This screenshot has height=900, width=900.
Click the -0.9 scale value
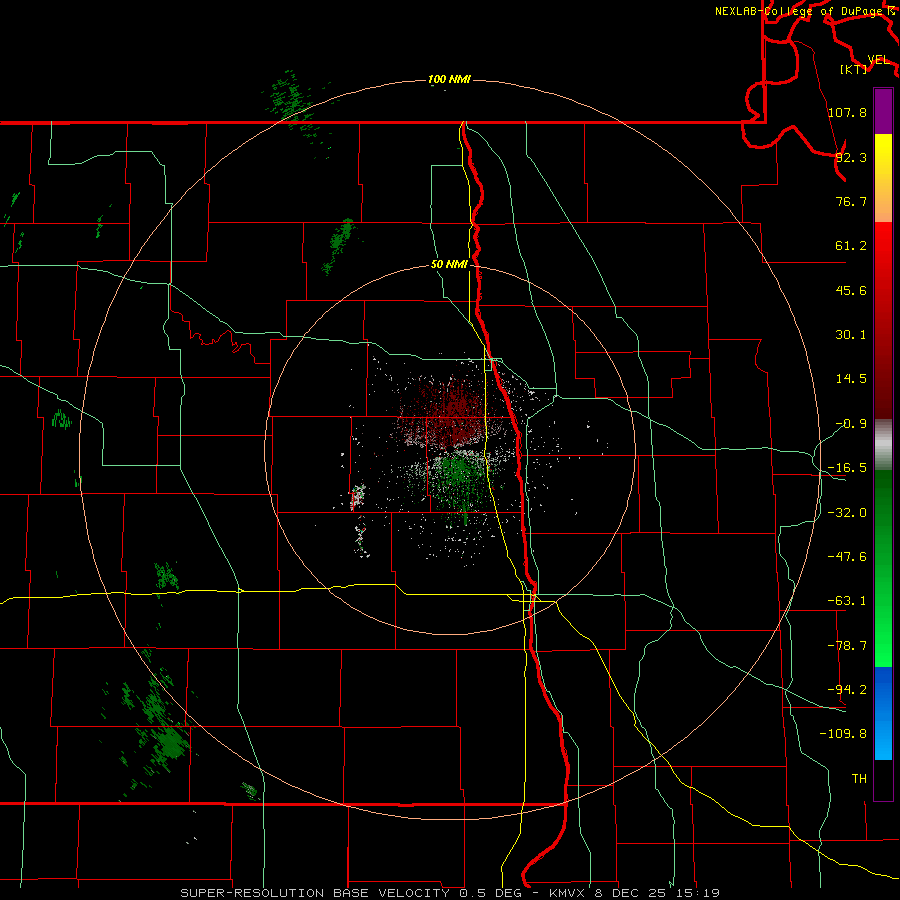[x=851, y=424]
